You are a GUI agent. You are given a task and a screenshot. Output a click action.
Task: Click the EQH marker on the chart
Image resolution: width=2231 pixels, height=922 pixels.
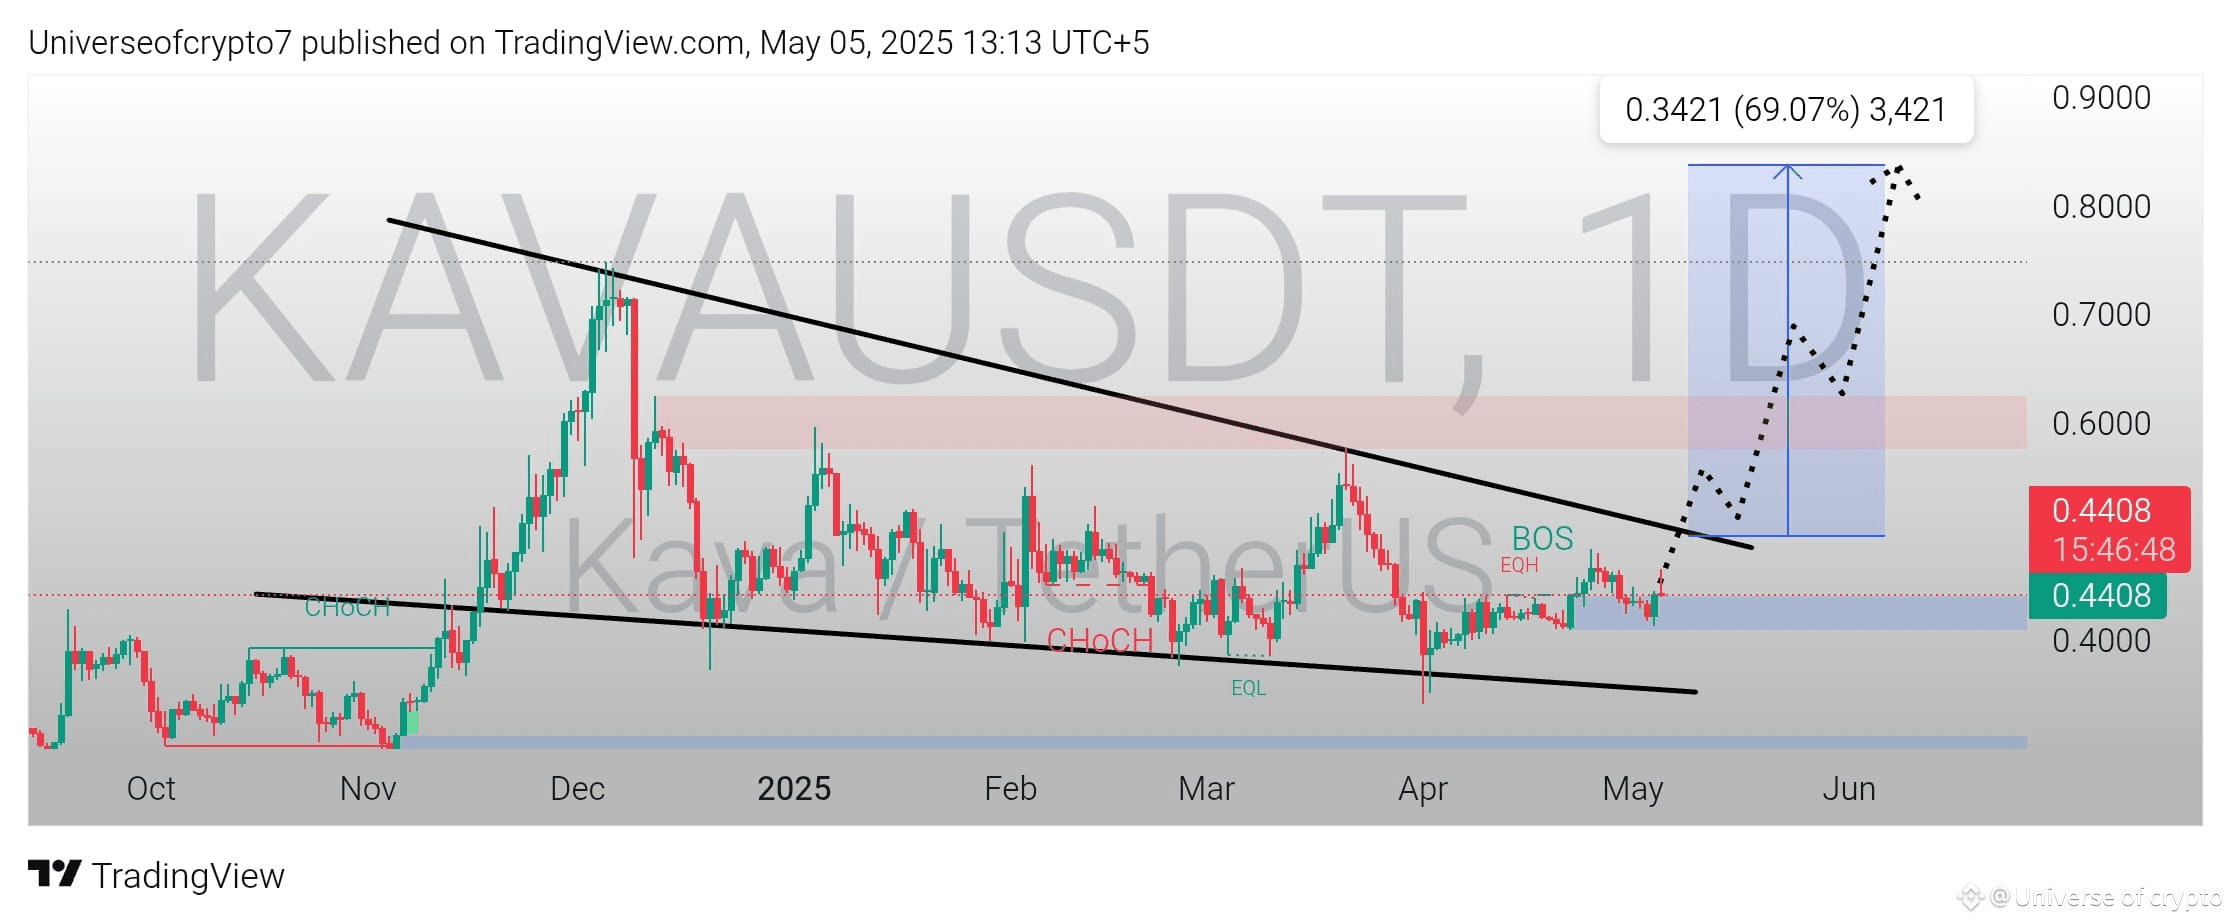pyautogui.click(x=1521, y=564)
